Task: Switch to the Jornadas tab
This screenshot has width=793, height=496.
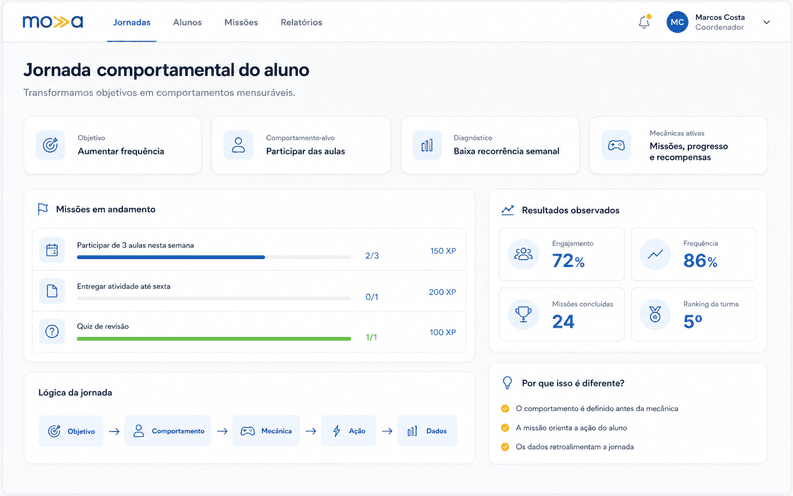Action: tap(131, 22)
